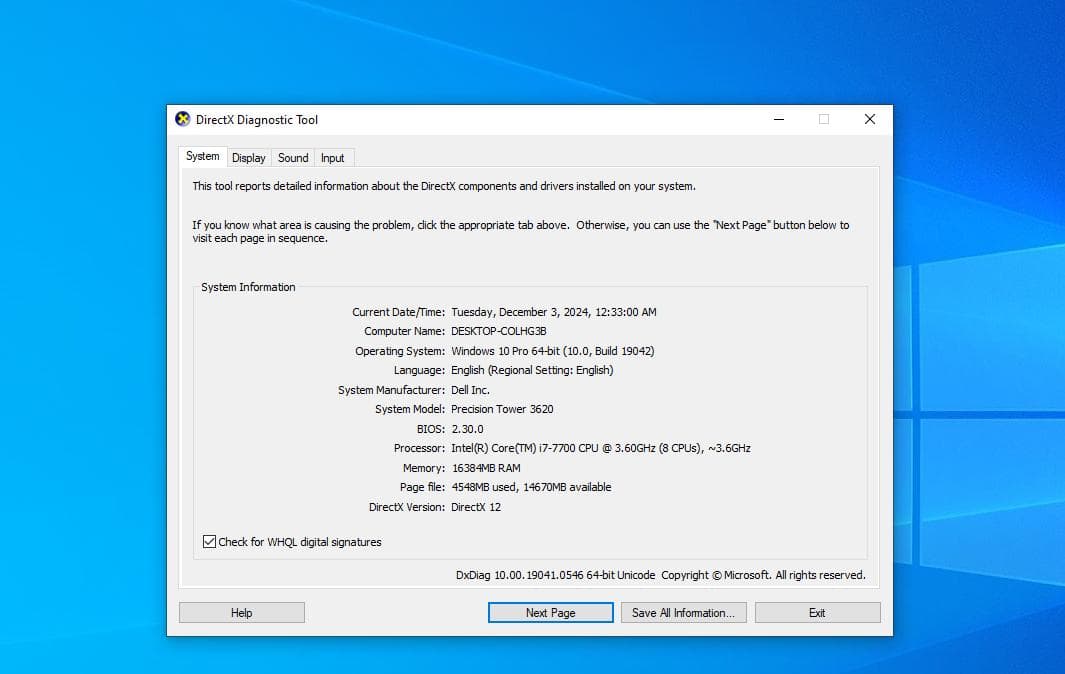Click the Next Page button
This screenshot has height=674, width=1065.
550,612
